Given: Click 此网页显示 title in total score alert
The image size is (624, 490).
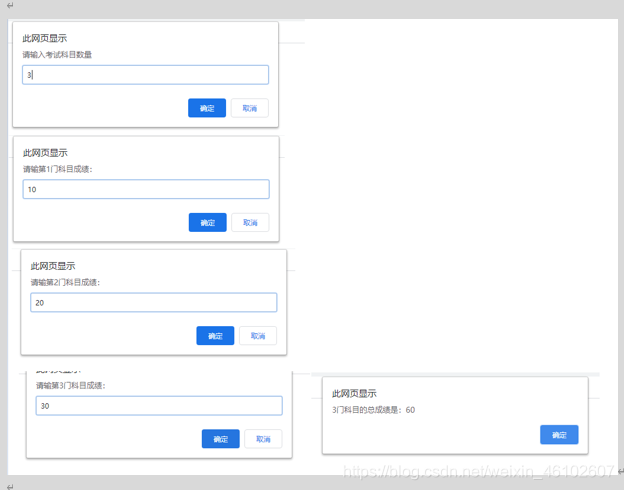Looking at the screenshot, I should pos(354,393).
